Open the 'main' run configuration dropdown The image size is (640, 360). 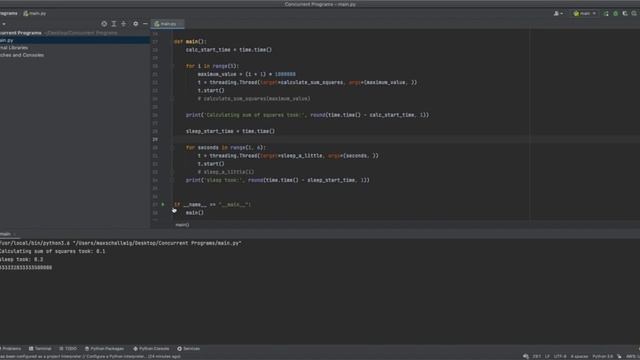(584, 13)
